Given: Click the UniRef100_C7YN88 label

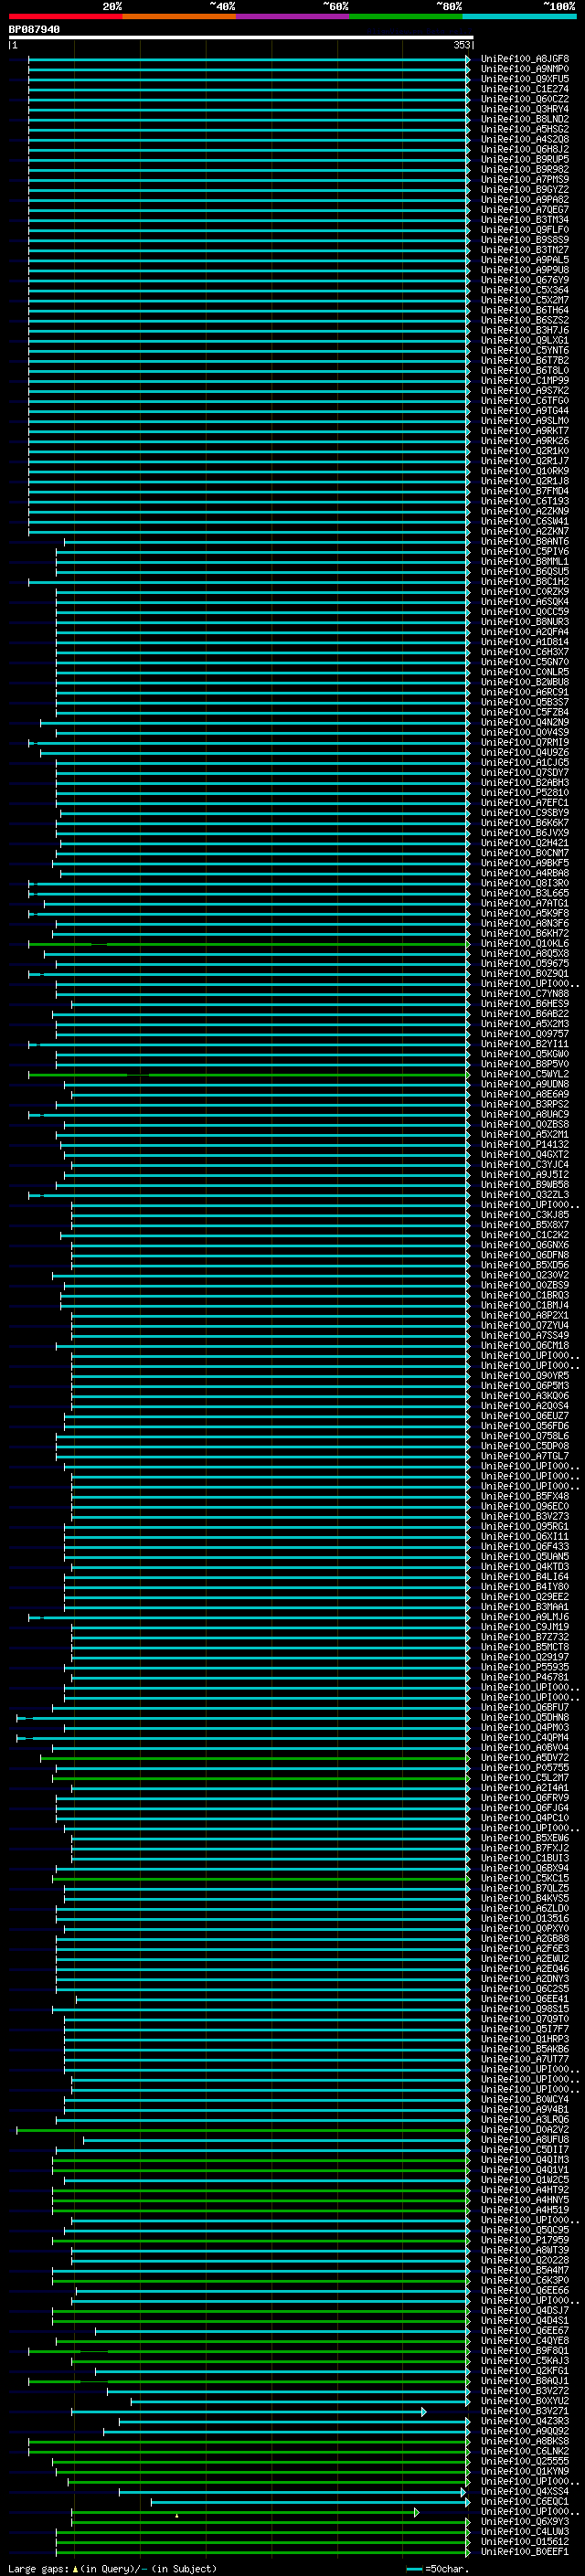Looking at the screenshot, I should (525, 994).
